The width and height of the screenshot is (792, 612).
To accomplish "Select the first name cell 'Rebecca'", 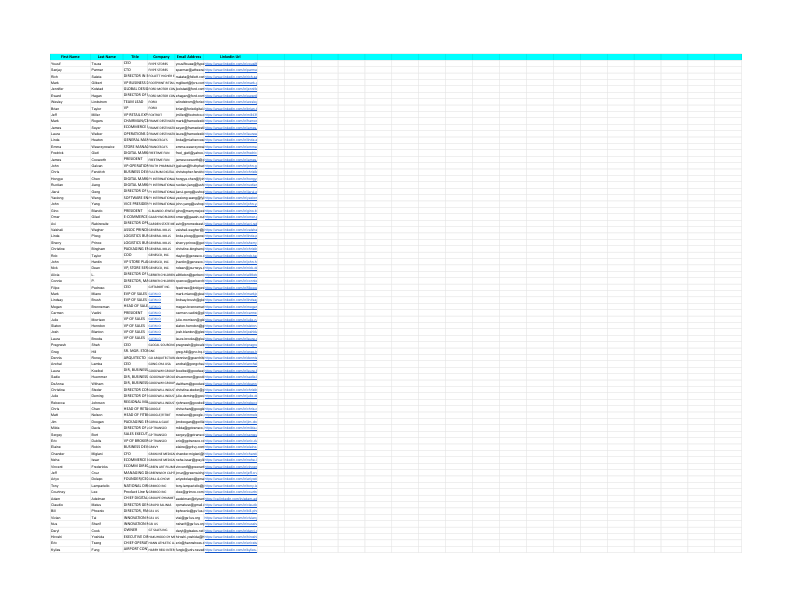I will tap(70, 402).
